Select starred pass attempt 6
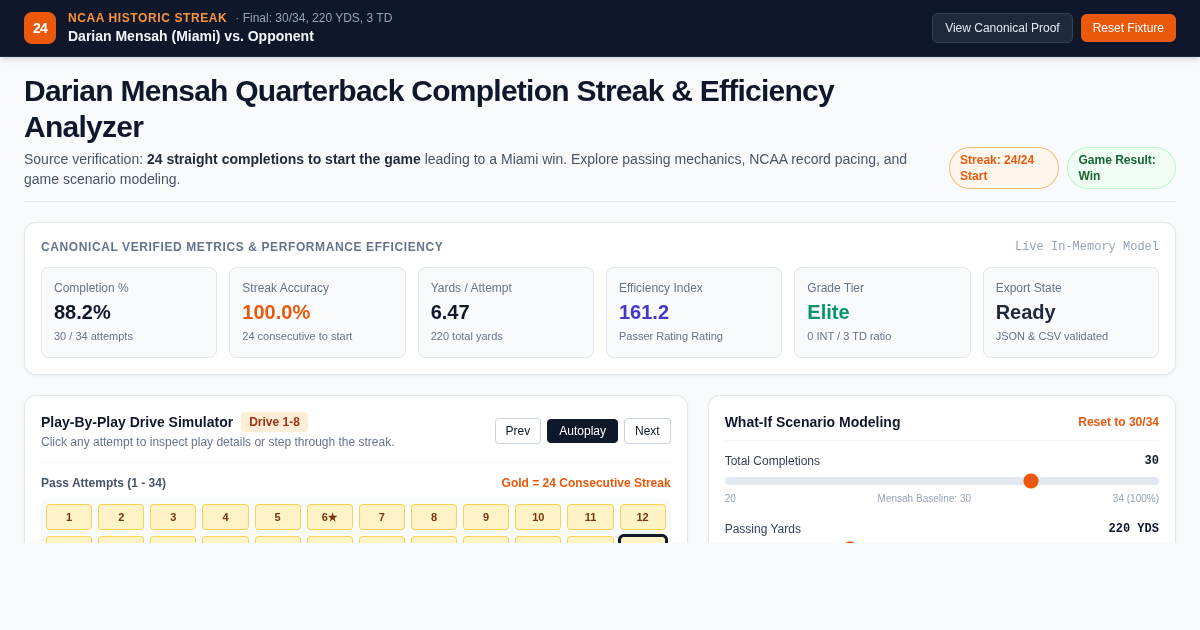1200x630 pixels. pyautogui.click(x=330, y=517)
